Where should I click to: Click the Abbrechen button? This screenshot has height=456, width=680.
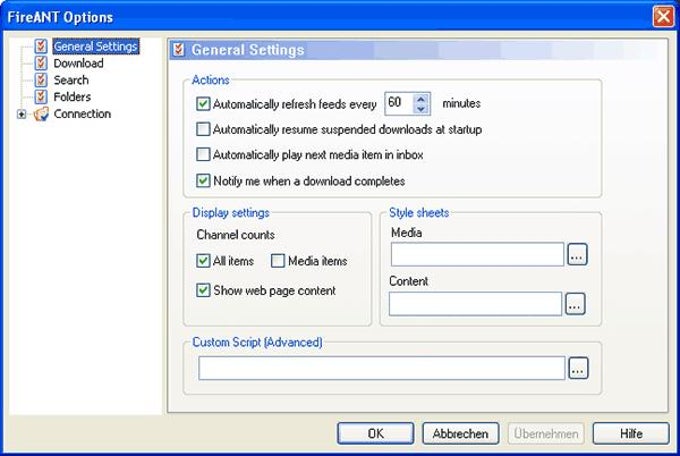pos(461,433)
